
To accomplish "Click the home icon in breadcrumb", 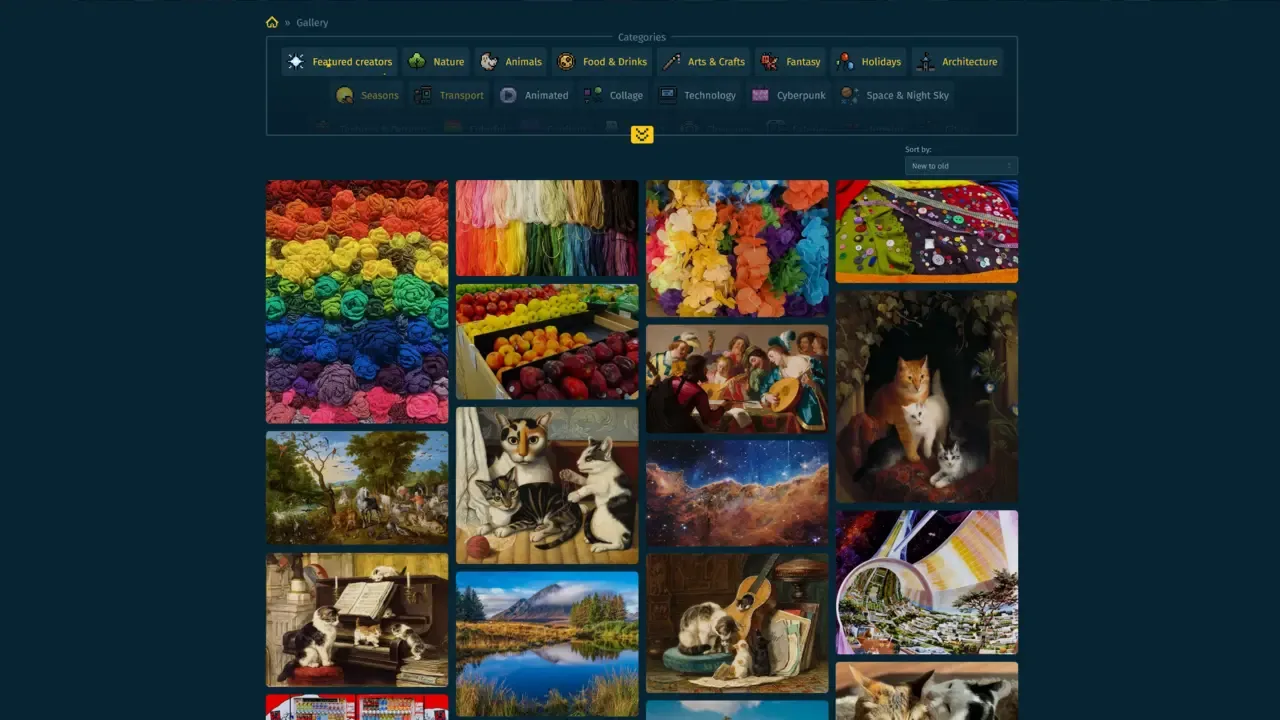I will [272, 22].
